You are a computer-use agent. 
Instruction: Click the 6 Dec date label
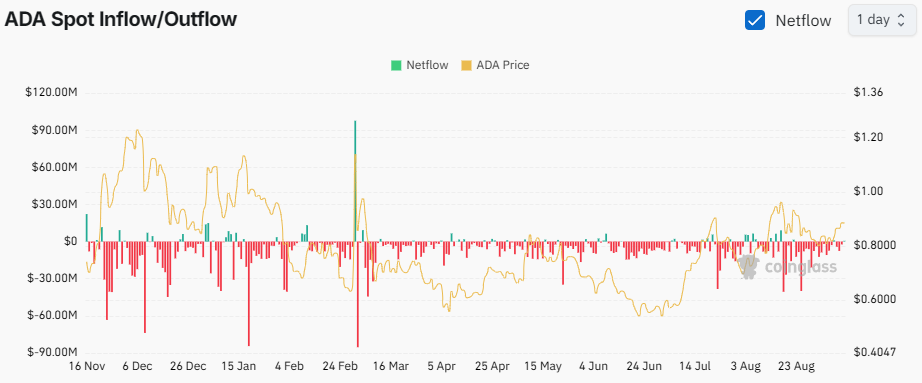tap(137, 367)
